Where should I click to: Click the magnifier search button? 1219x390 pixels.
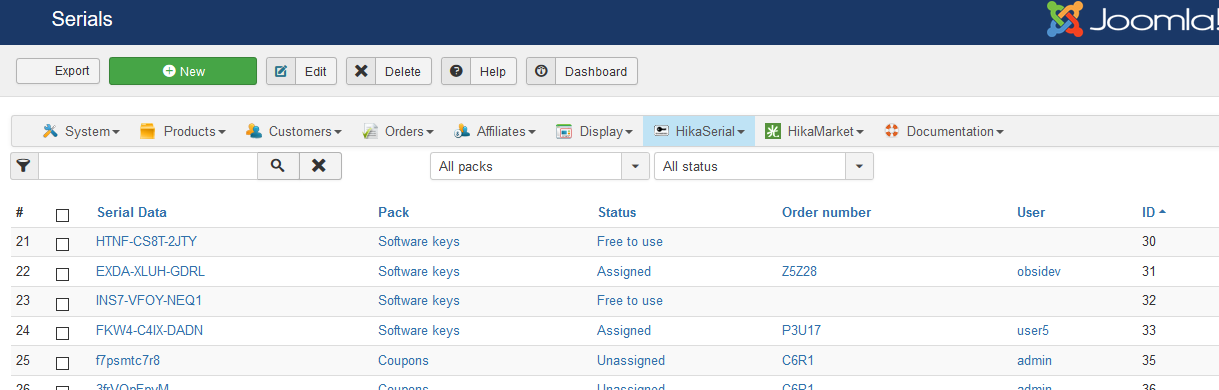click(278, 166)
